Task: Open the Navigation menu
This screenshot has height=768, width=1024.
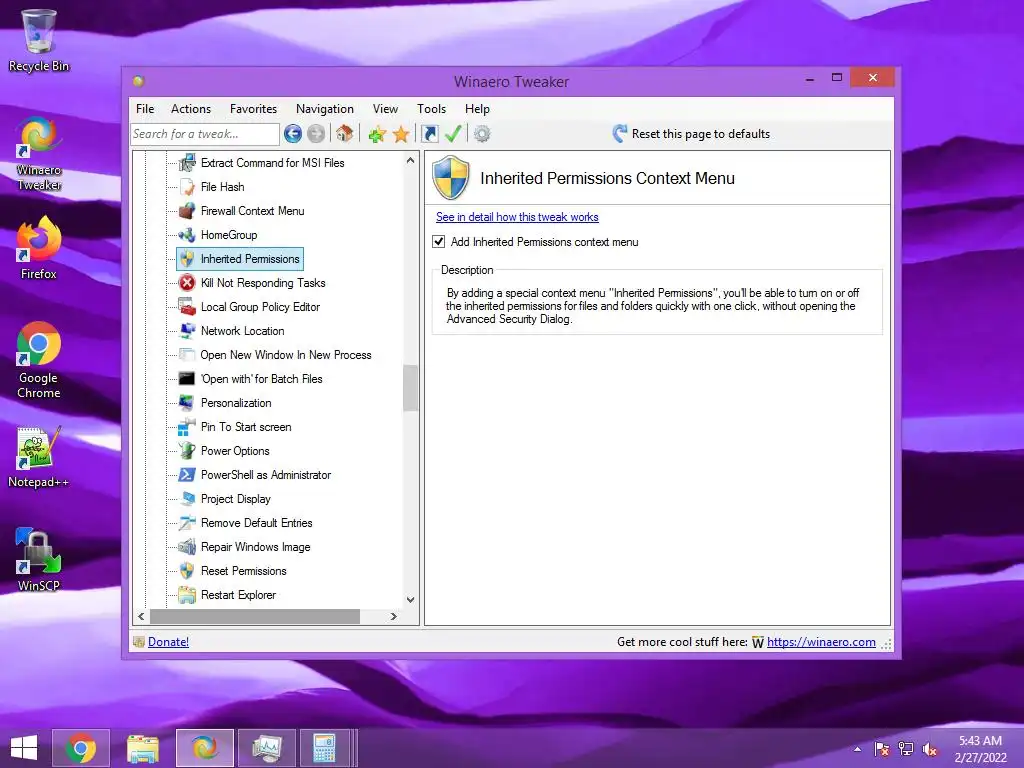Action: click(325, 109)
